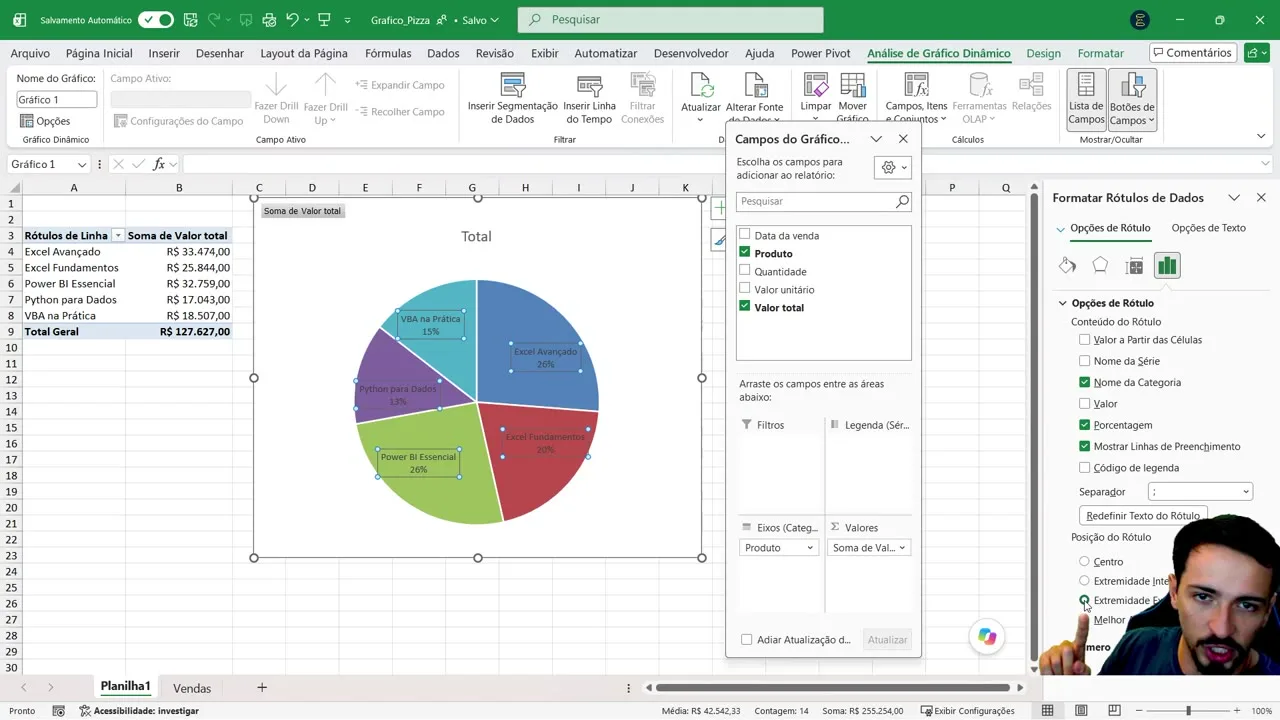Viewport: 1280px width, 720px height.
Task: Open the Design ribbon tab
Action: point(1043,53)
